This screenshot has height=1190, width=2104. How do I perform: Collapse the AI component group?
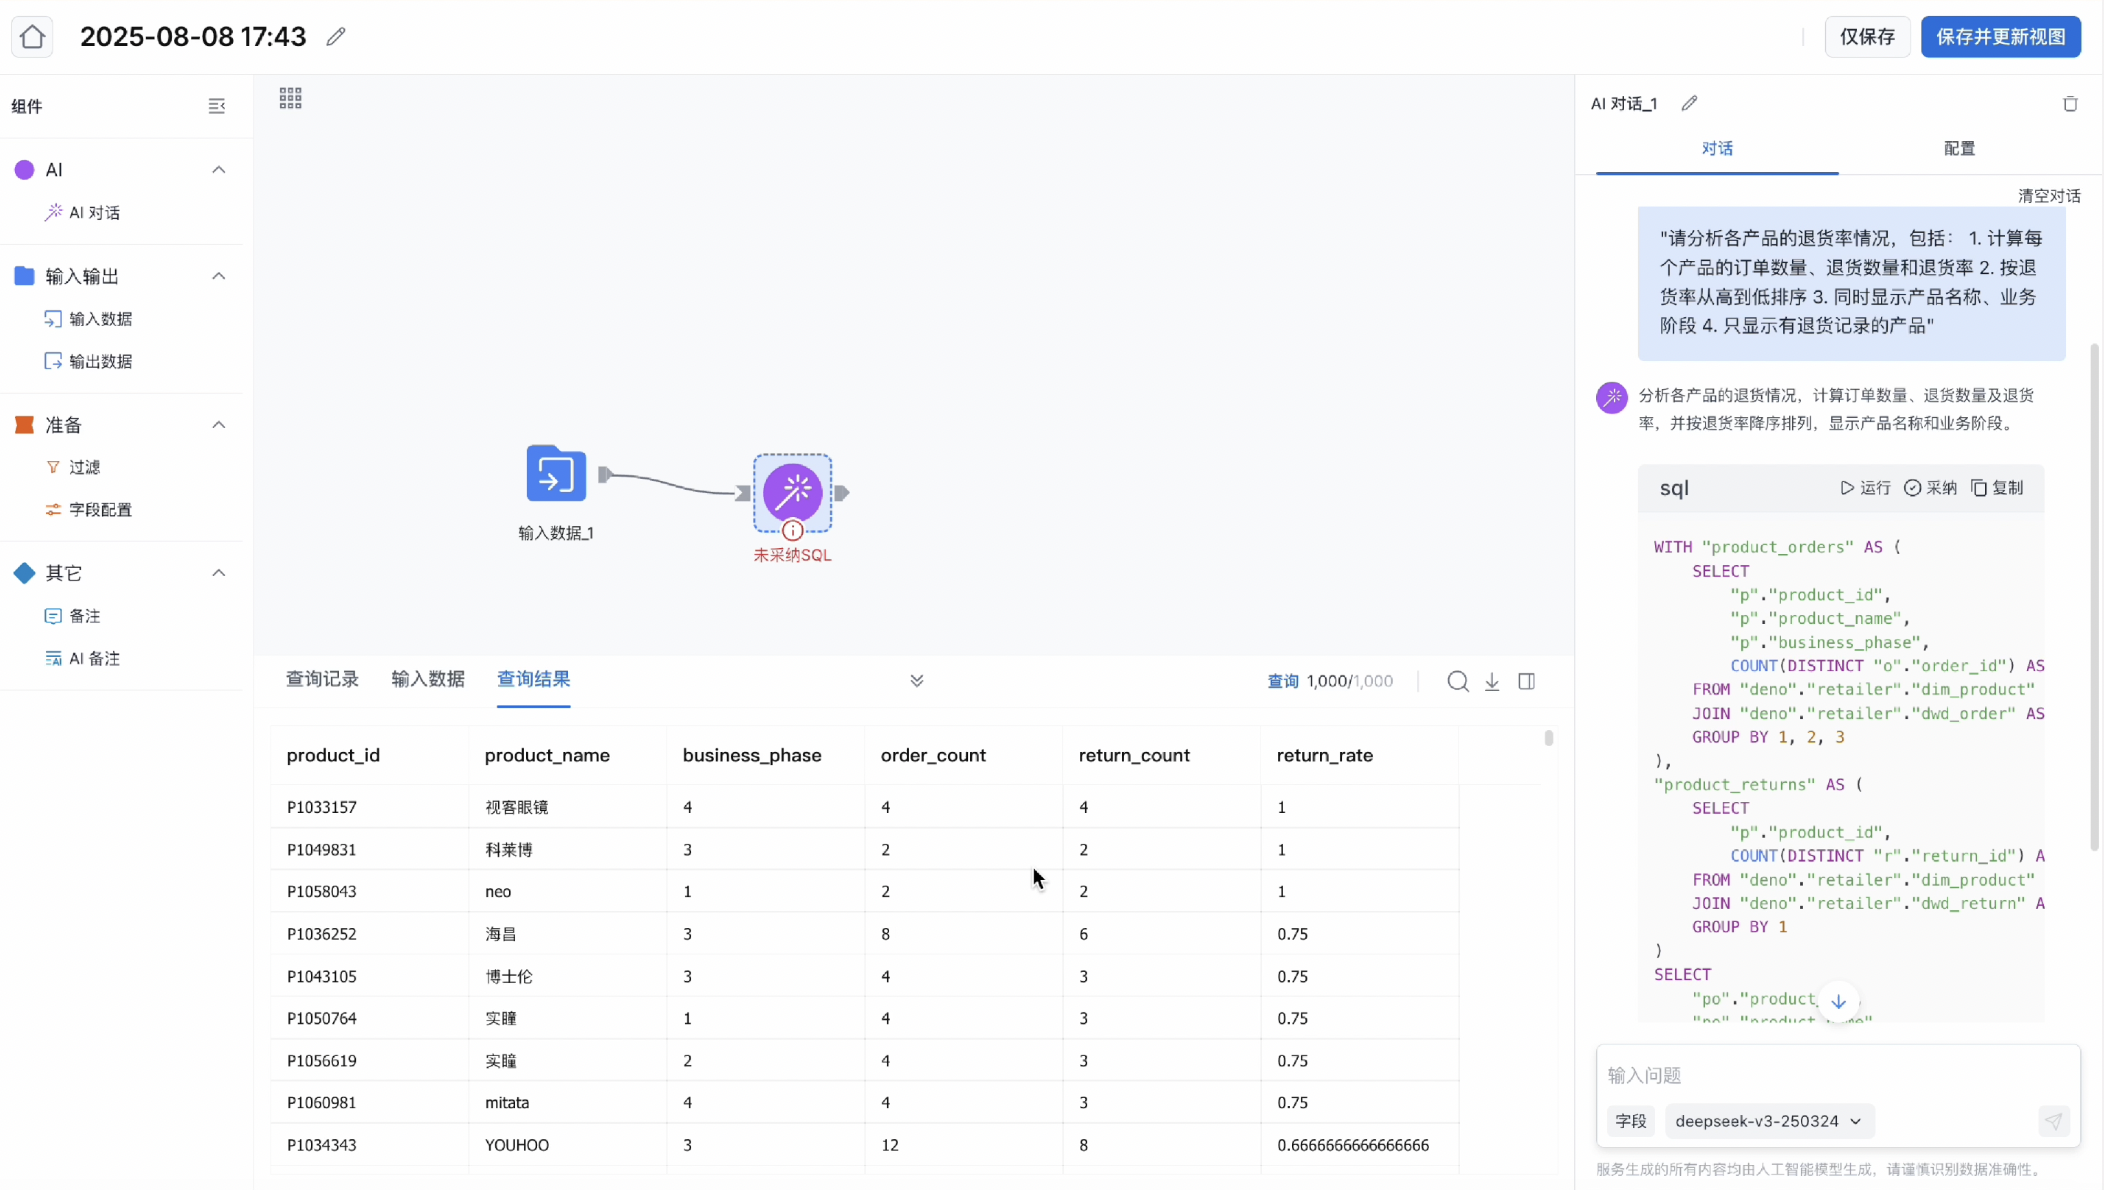218,170
